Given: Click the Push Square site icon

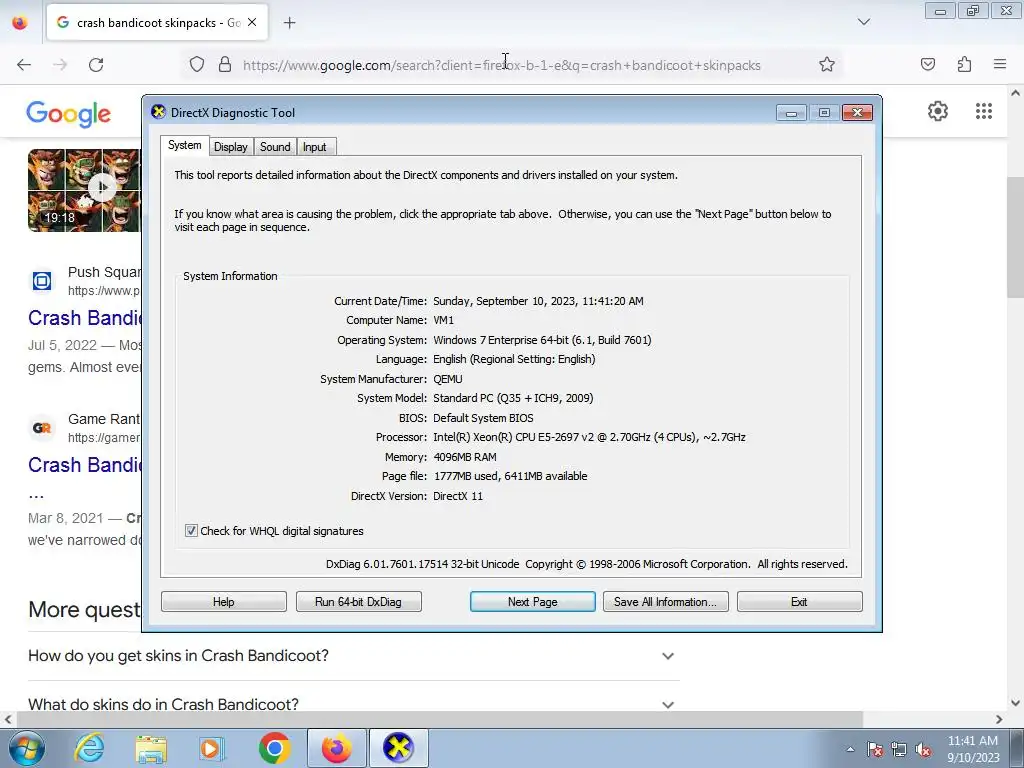Looking at the screenshot, I should pyautogui.click(x=42, y=281).
